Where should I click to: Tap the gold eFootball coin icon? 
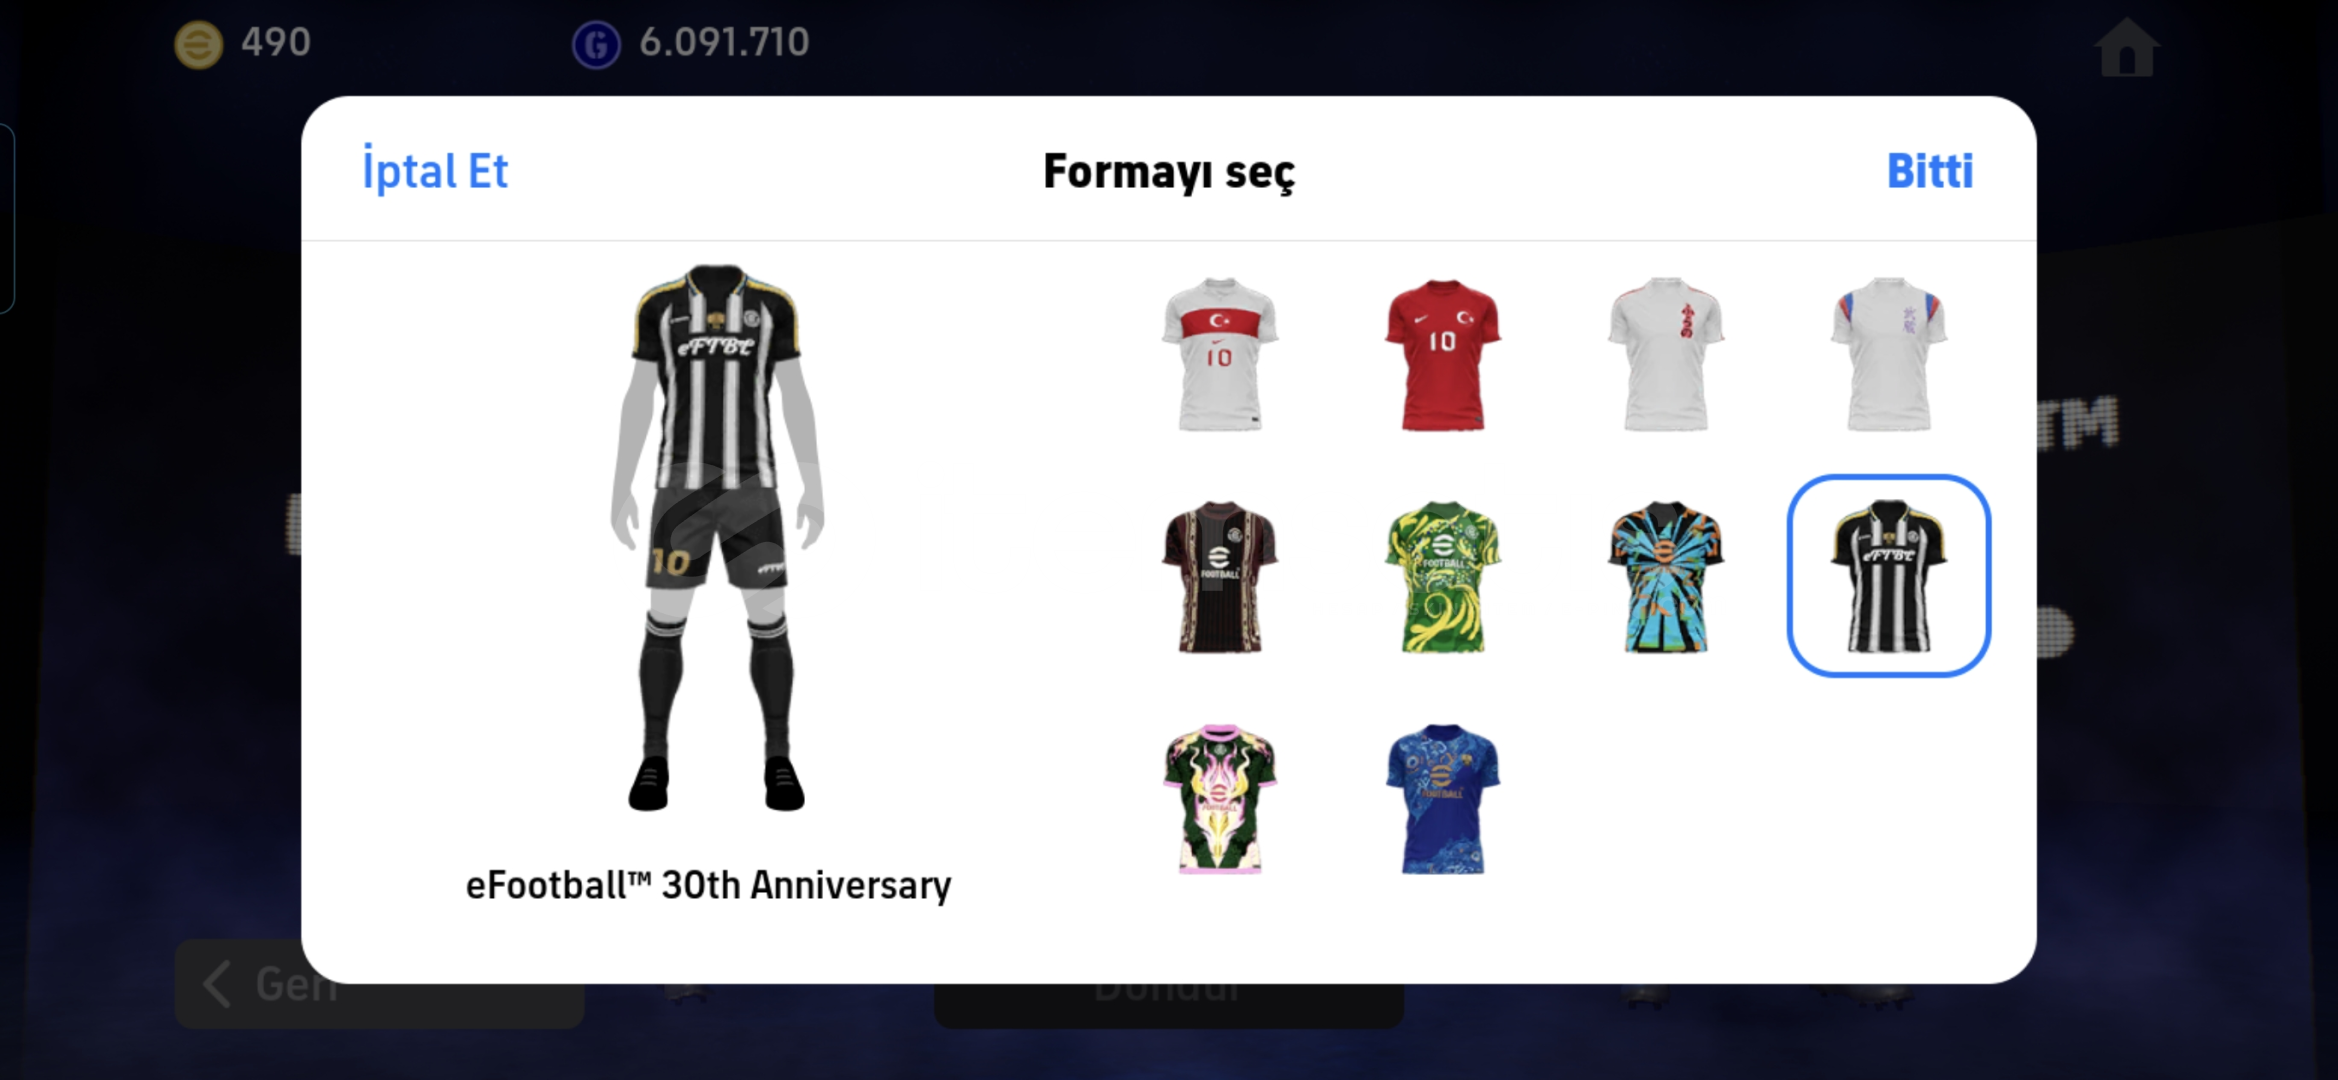[198, 44]
